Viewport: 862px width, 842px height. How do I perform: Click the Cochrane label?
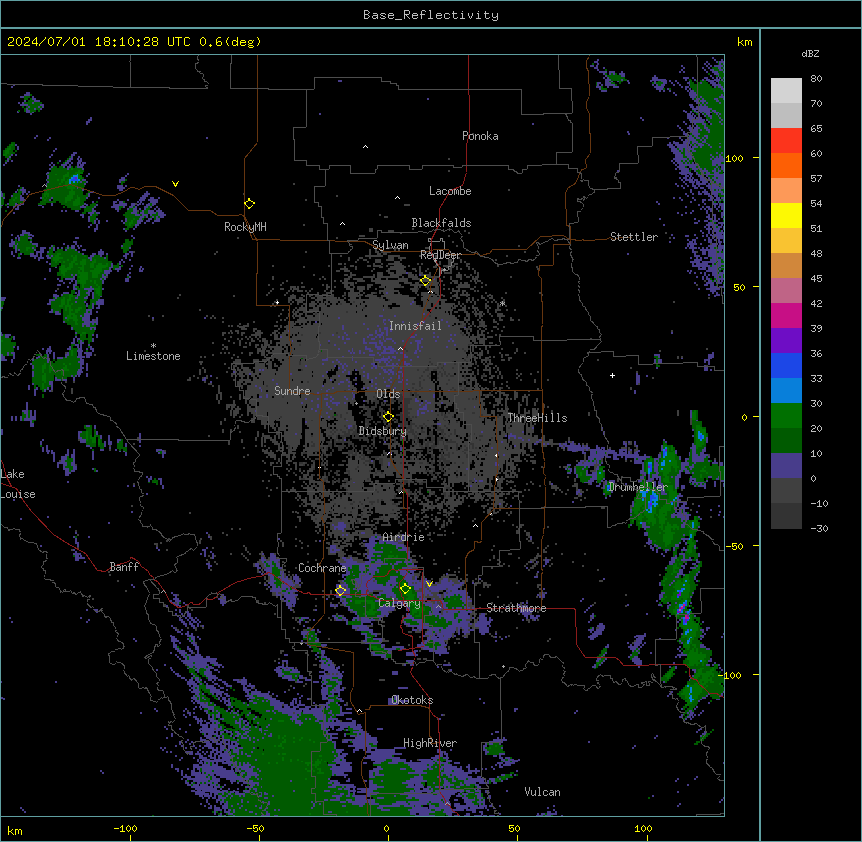(x=322, y=568)
